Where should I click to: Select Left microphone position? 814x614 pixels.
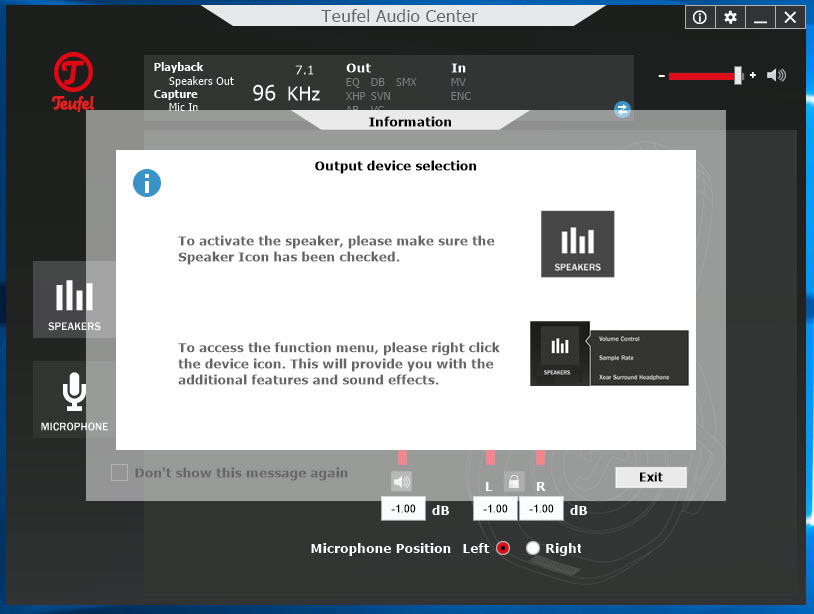tap(503, 548)
